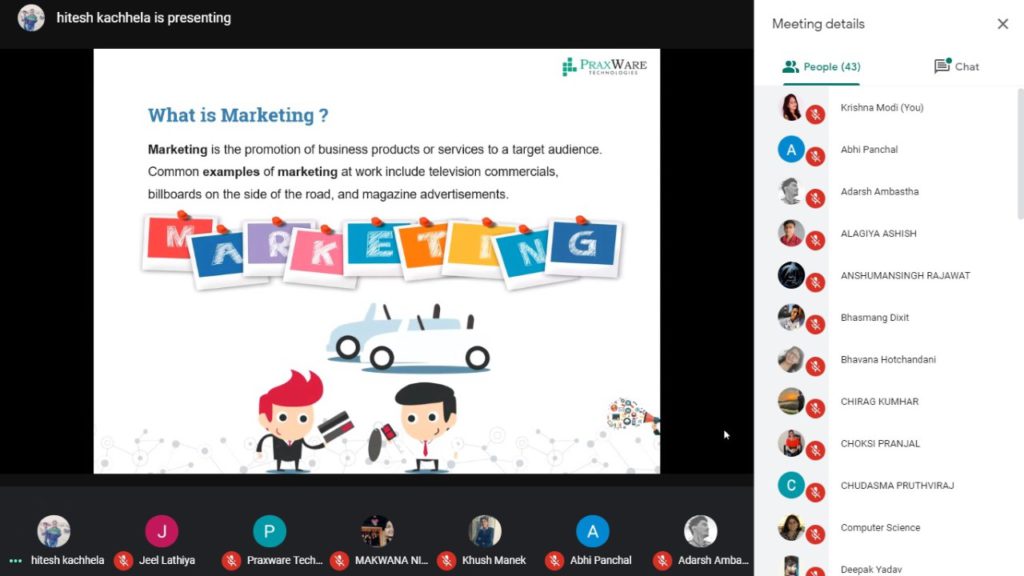Select Bhavana Hotchandani in people list
The height and width of the screenshot is (576, 1024).
point(888,359)
